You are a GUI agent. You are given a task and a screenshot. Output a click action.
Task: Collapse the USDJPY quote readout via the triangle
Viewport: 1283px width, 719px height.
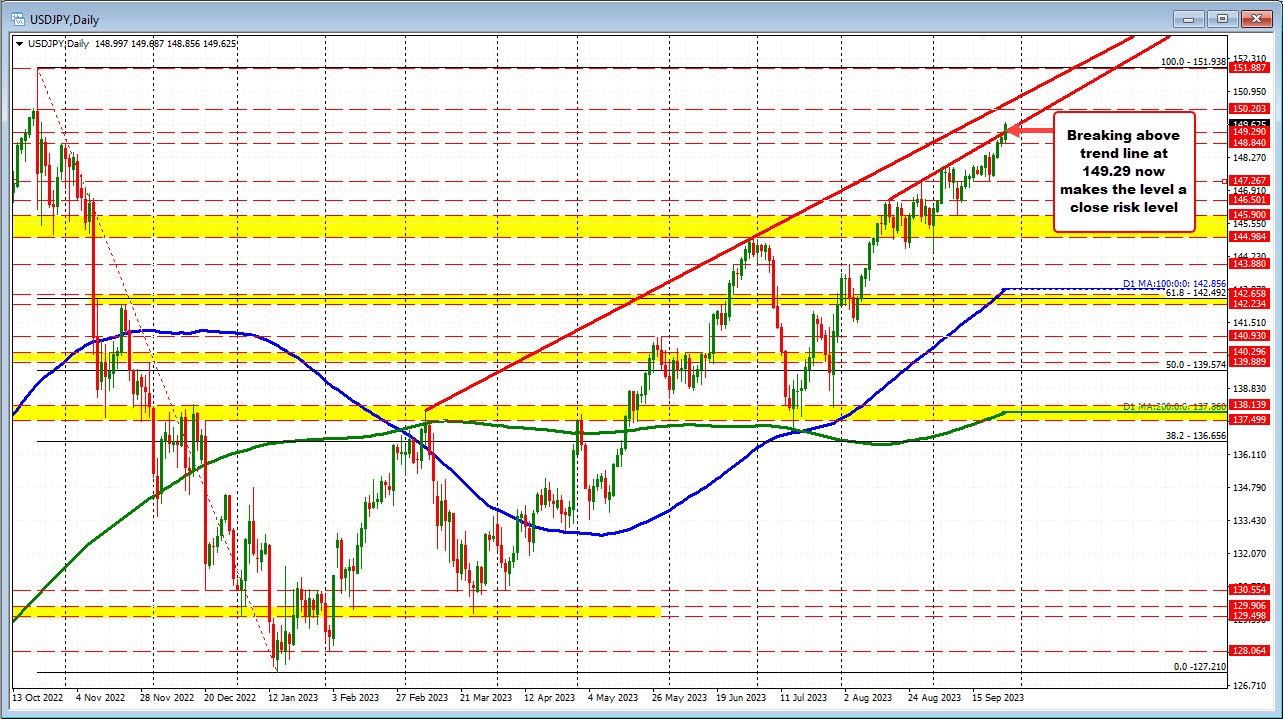(22, 43)
